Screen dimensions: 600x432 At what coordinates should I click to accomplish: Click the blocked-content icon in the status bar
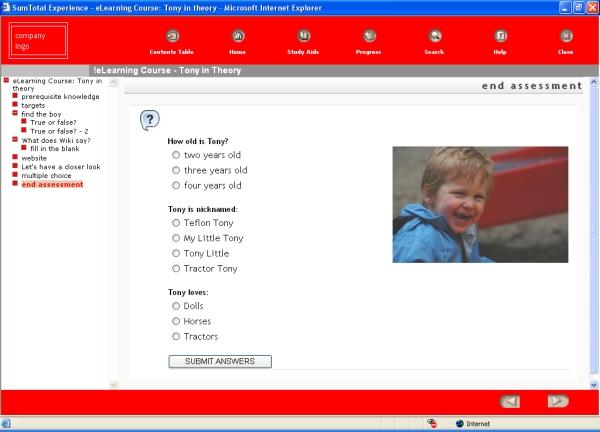point(432,423)
